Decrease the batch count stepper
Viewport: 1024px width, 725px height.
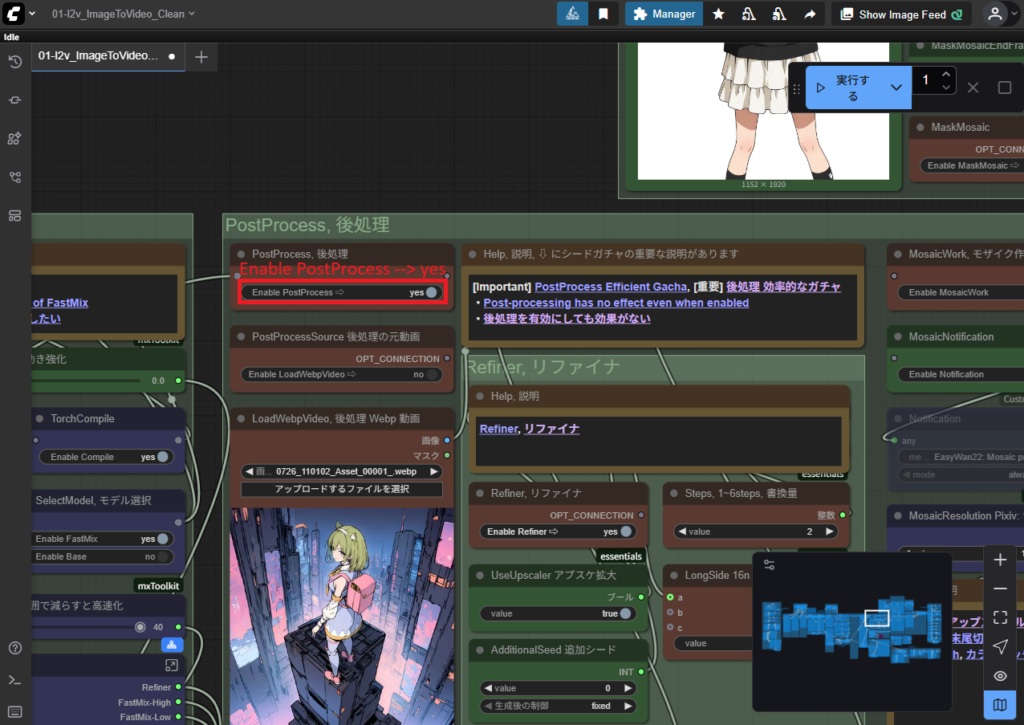click(x=946, y=88)
